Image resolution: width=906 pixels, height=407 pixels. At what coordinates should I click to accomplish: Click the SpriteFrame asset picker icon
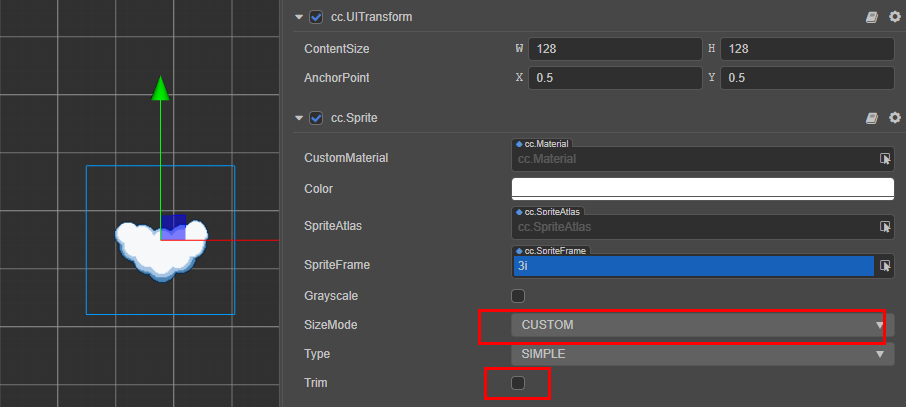click(x=885, y=266)
